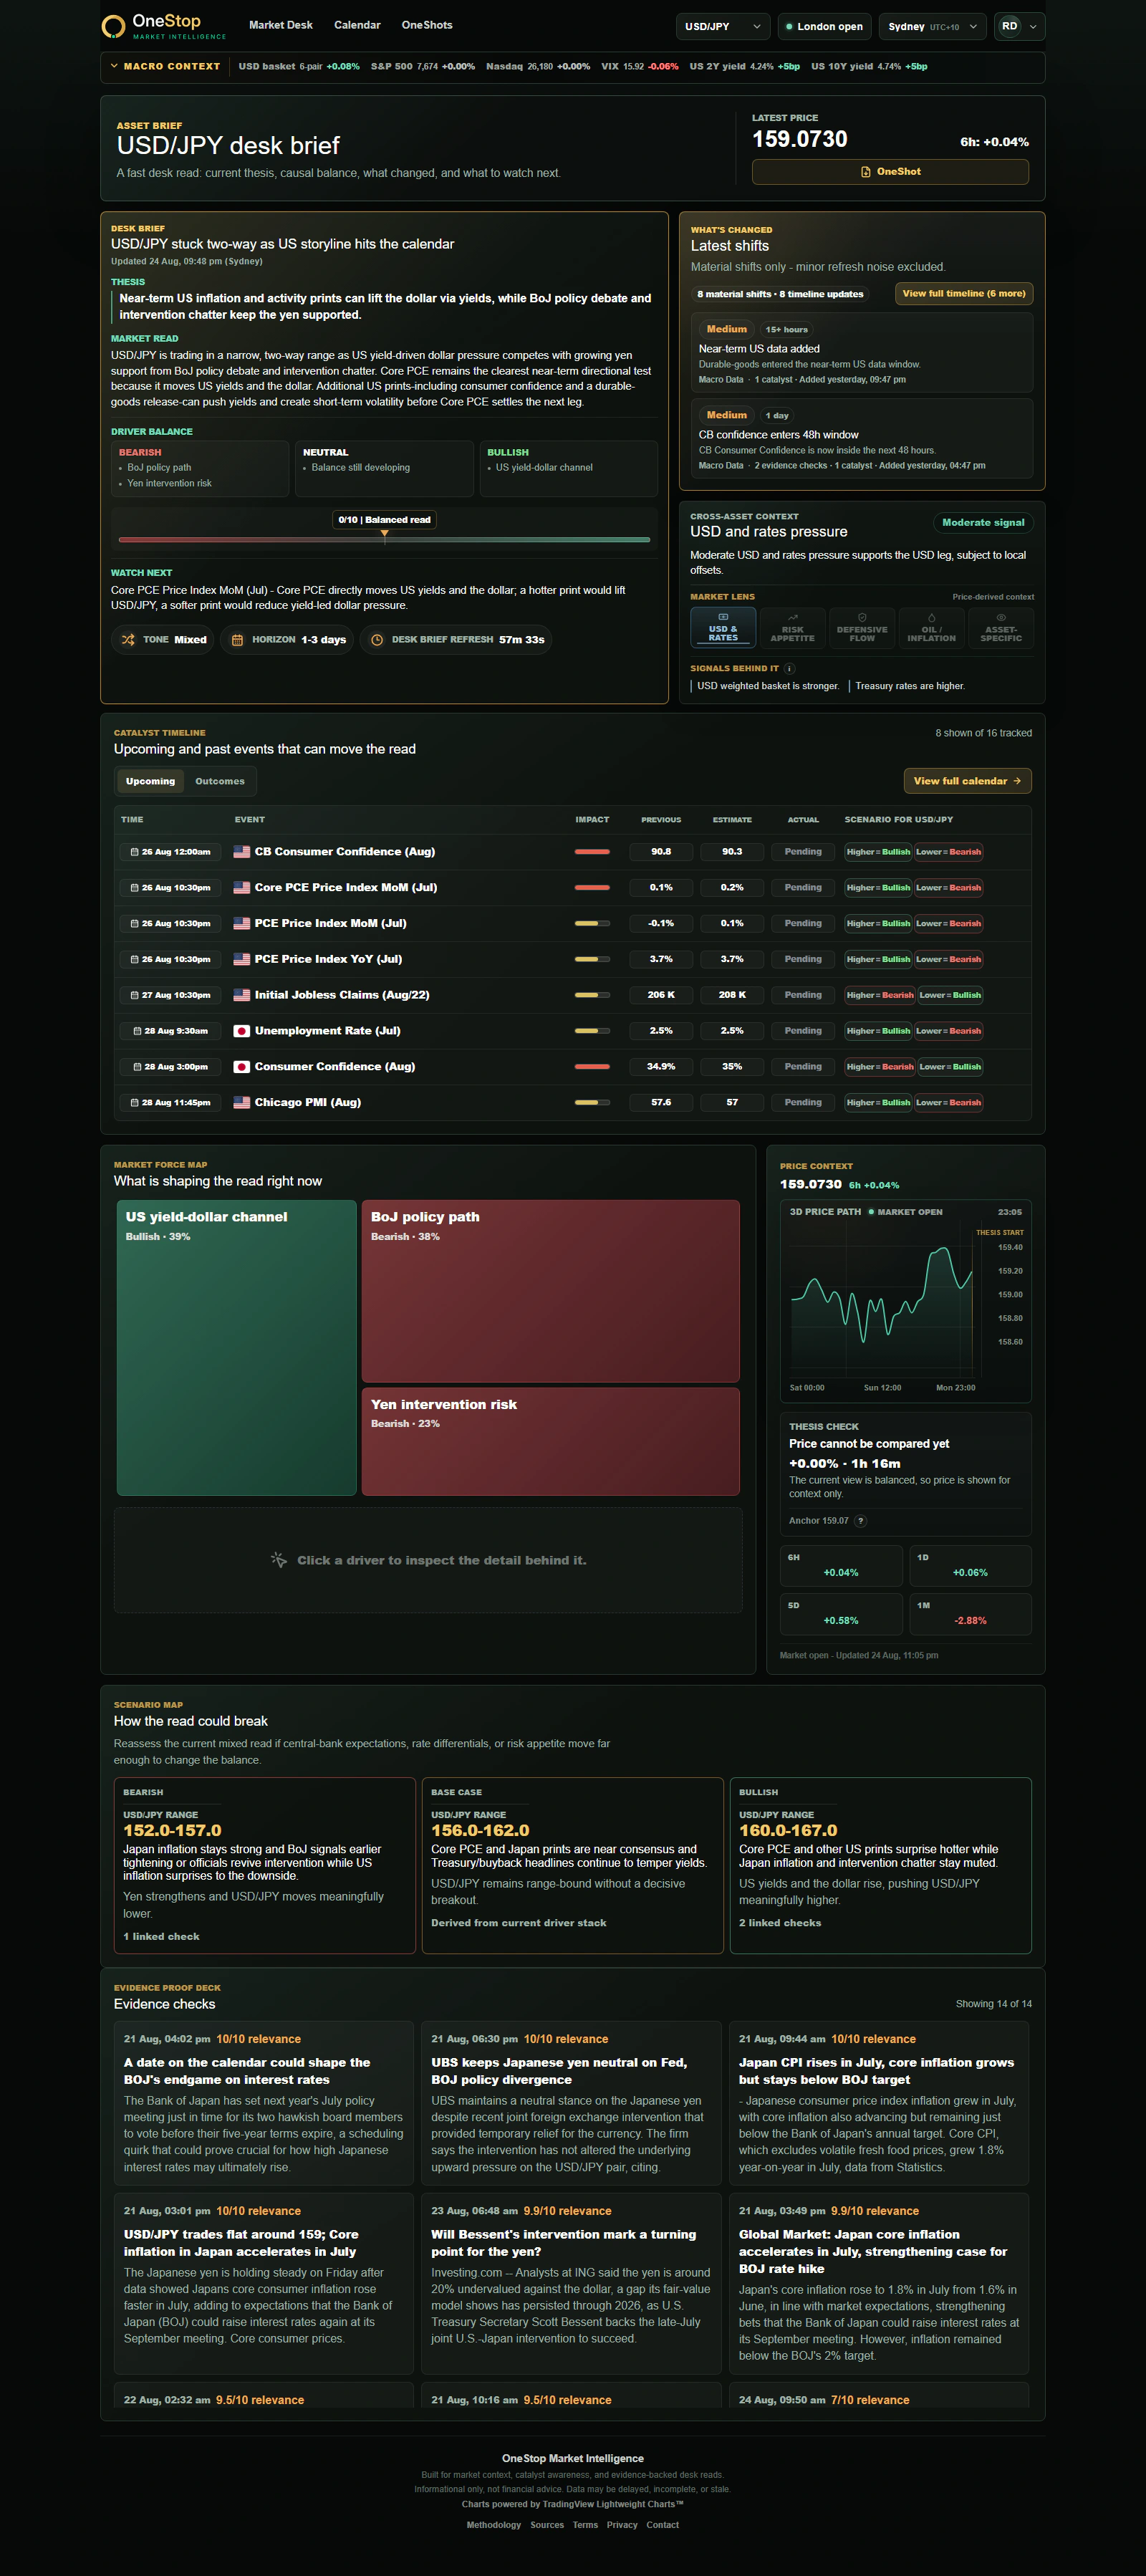Viewport: 1146px width, 2576px height.
Task: Click View full calendar button
Action: [x=967, y=781]
